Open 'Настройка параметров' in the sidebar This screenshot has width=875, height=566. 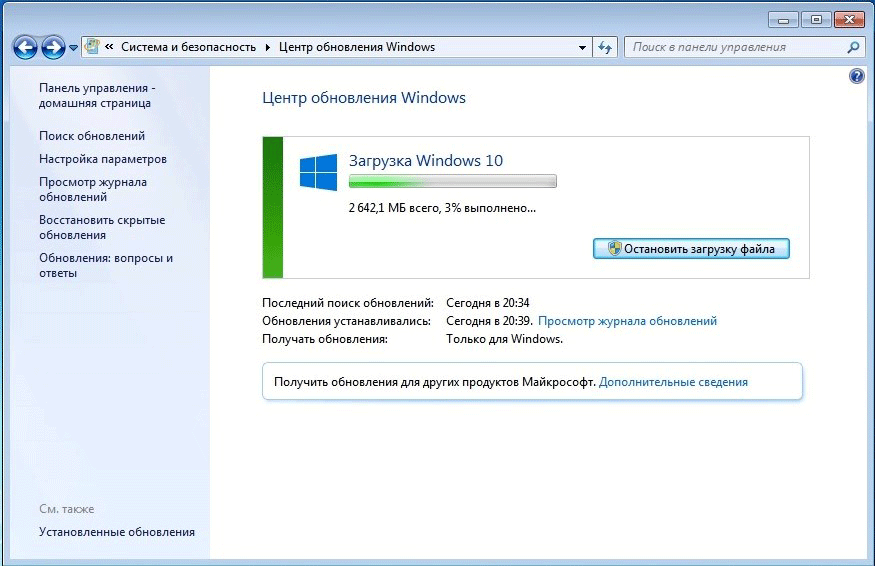[103, 159]
